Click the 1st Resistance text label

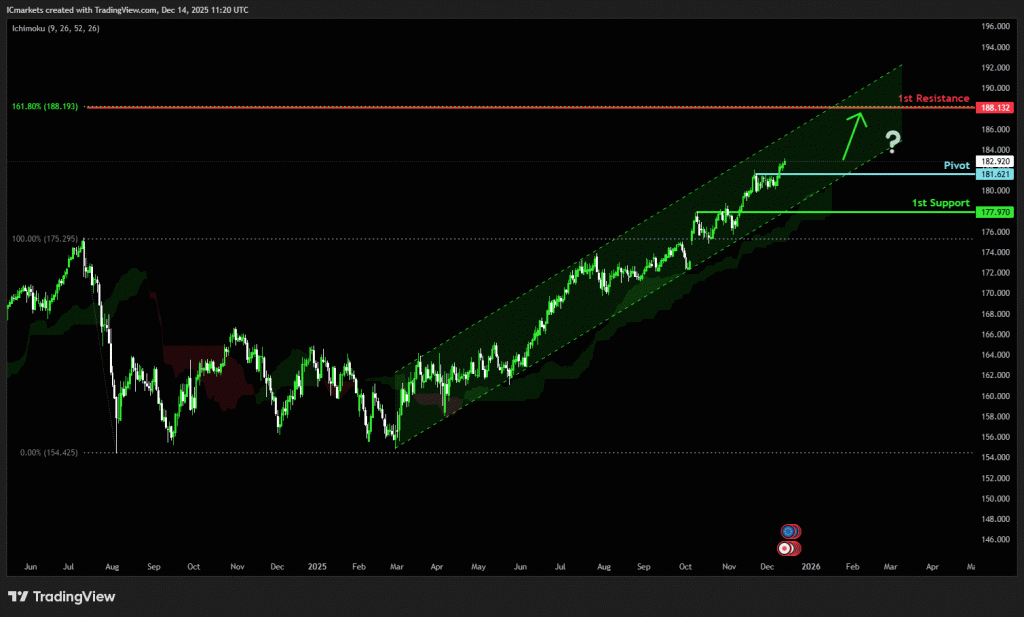pos(933,98)
